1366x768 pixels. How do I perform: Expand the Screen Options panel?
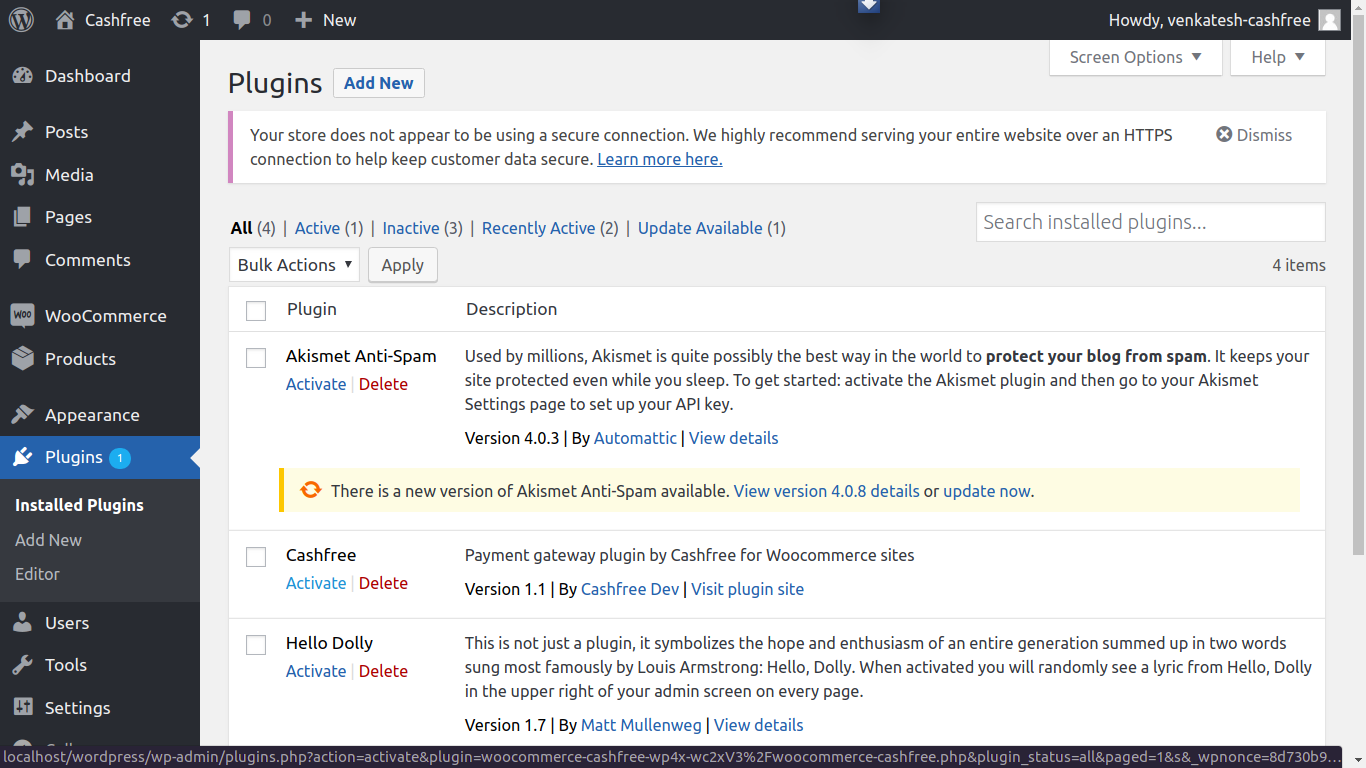point(1135,57)
